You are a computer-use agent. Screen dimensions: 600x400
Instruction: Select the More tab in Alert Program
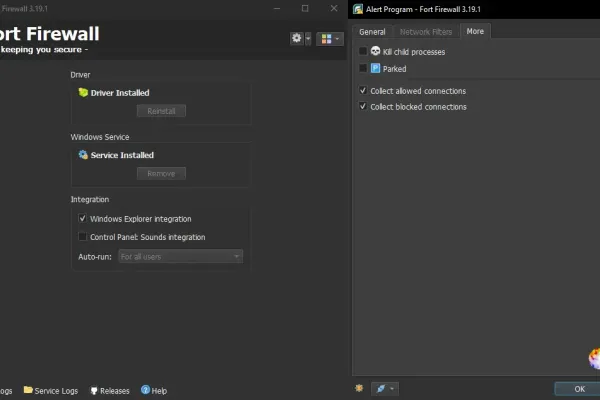[475, 31]
